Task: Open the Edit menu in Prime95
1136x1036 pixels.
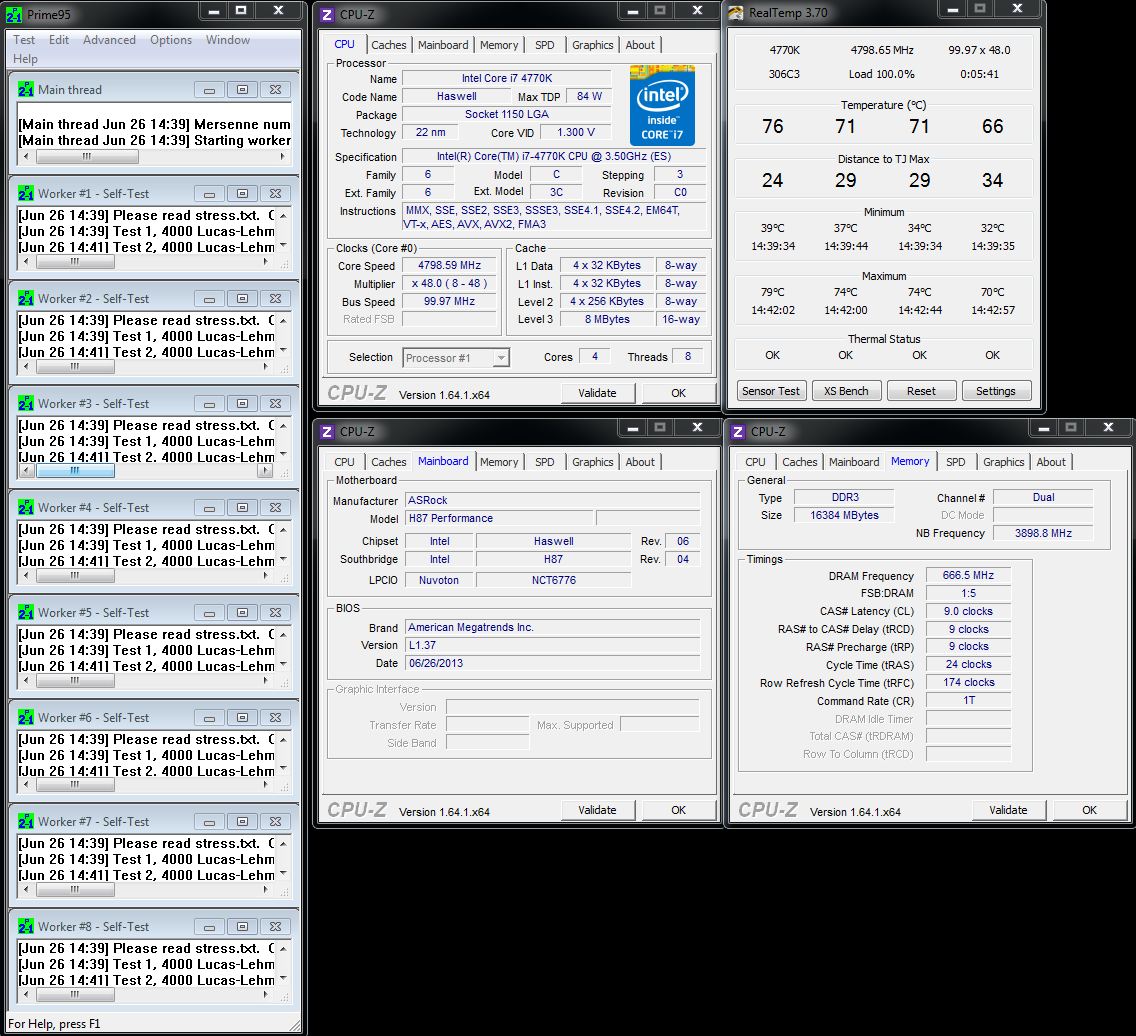Action: click(59, 40)
